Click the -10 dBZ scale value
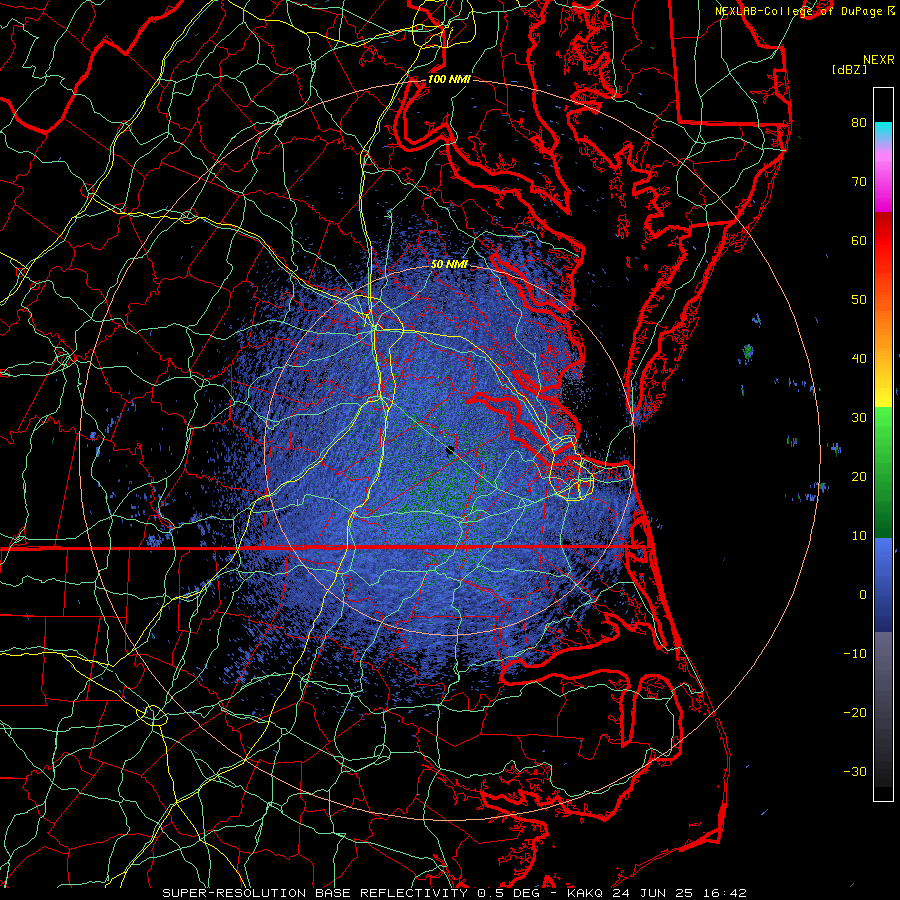The width and height of the screenshot is (900, 900). pos(855,654)
